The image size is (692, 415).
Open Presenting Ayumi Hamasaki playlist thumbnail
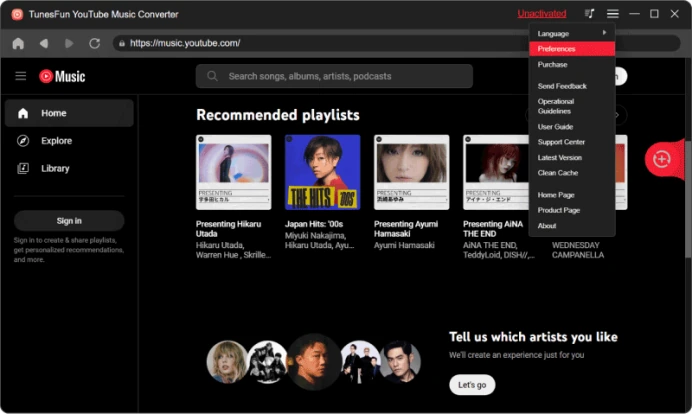tap(412, 172)
